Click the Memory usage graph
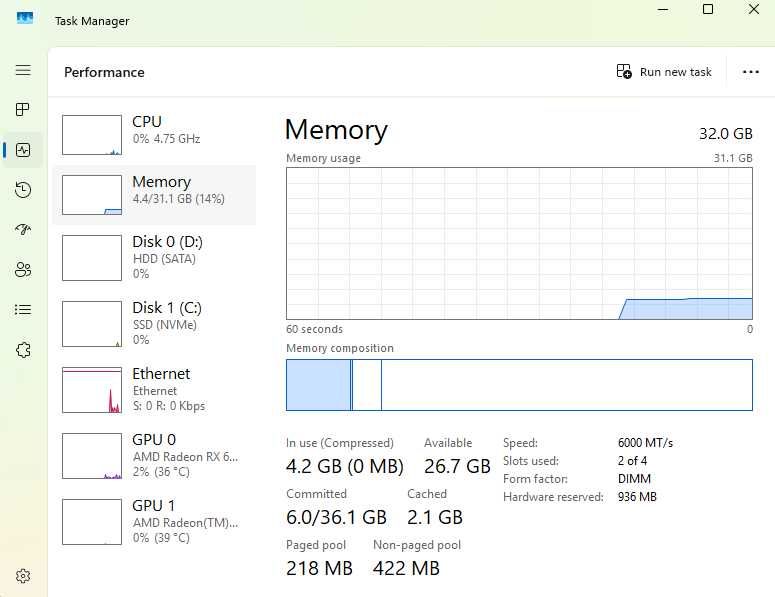 (x=519, y=243)
